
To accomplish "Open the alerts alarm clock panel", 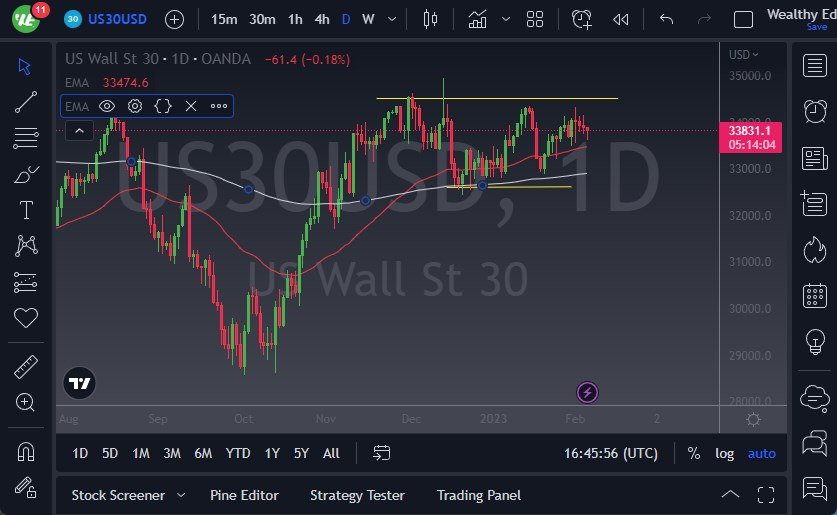I will (x=815, y=112).
